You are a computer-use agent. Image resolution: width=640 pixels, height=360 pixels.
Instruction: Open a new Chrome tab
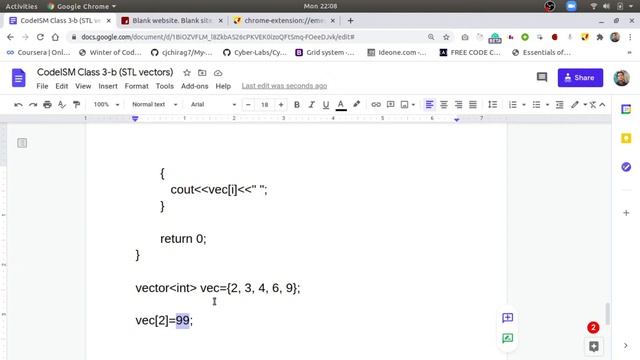350,20
